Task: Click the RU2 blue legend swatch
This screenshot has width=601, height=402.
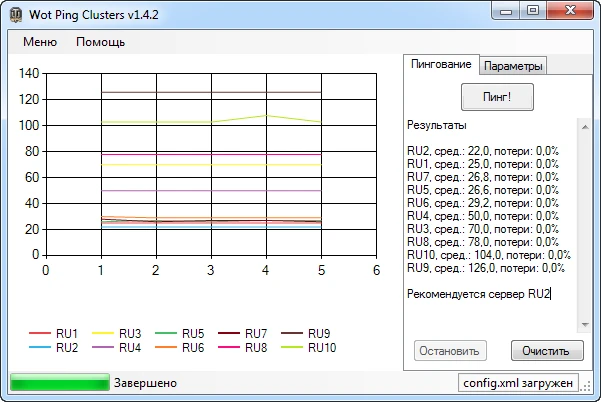Action: [39, 348]
